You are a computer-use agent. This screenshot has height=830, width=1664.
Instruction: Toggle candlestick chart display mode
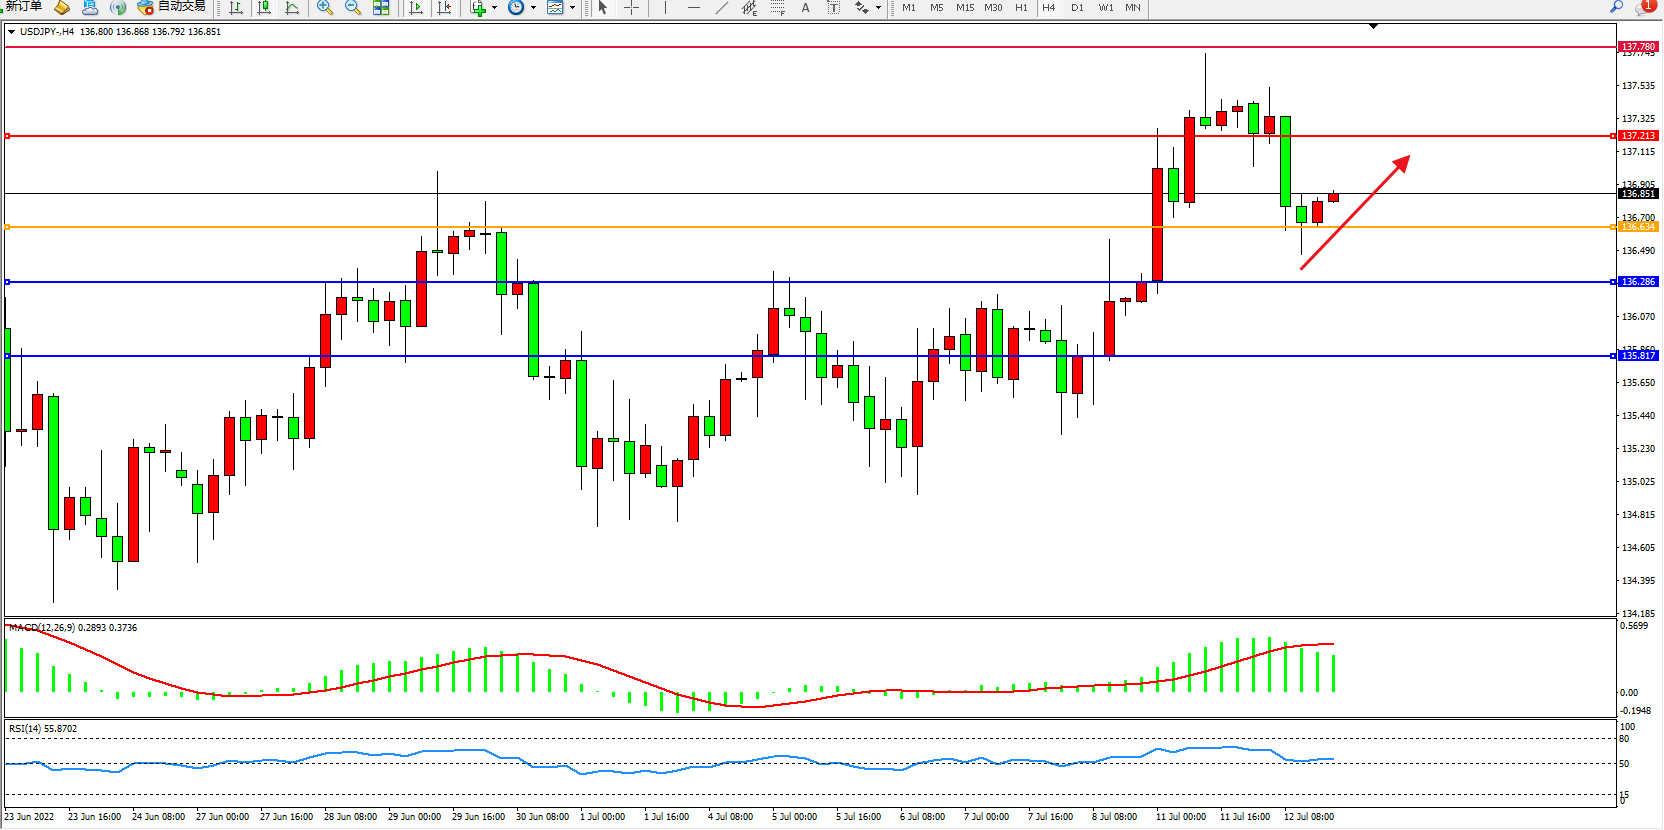264,8
